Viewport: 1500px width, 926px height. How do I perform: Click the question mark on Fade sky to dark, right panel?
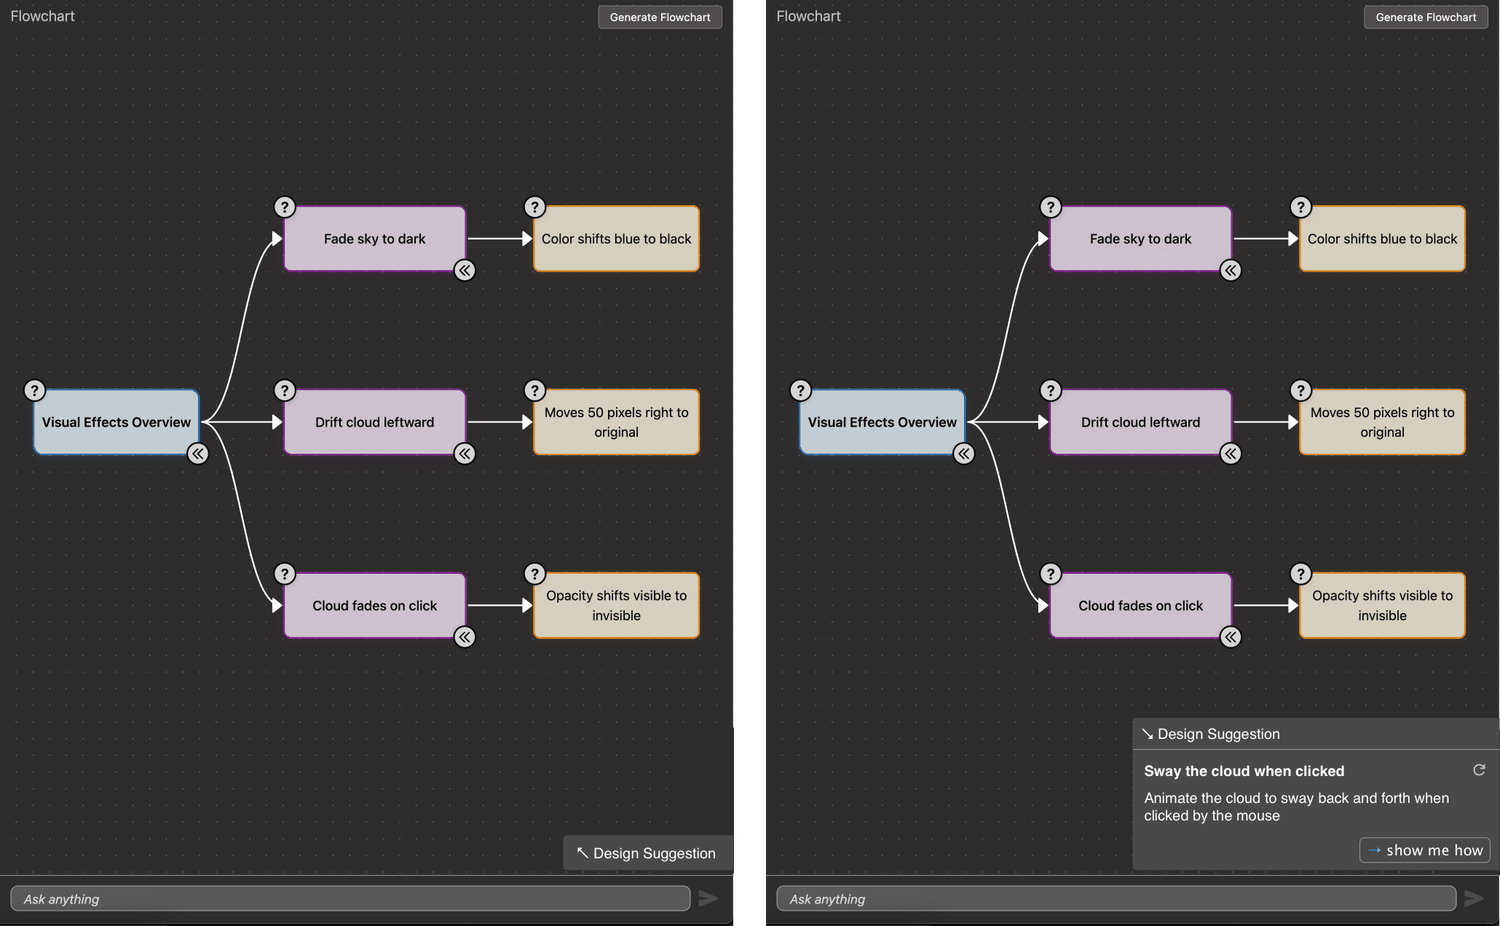(x=1051, y=207)
